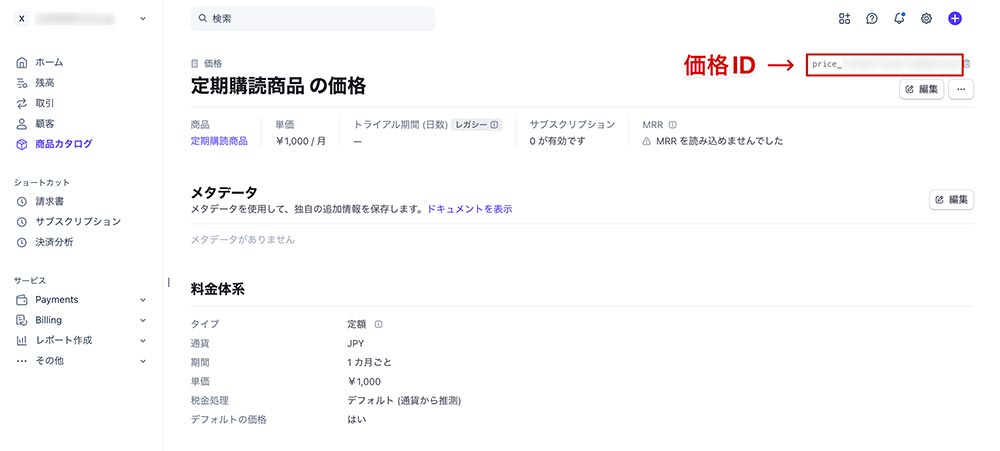Viewport: 1000px width, 451px height.
Task: Open the three-dot more options button
Action: (961, 89)
